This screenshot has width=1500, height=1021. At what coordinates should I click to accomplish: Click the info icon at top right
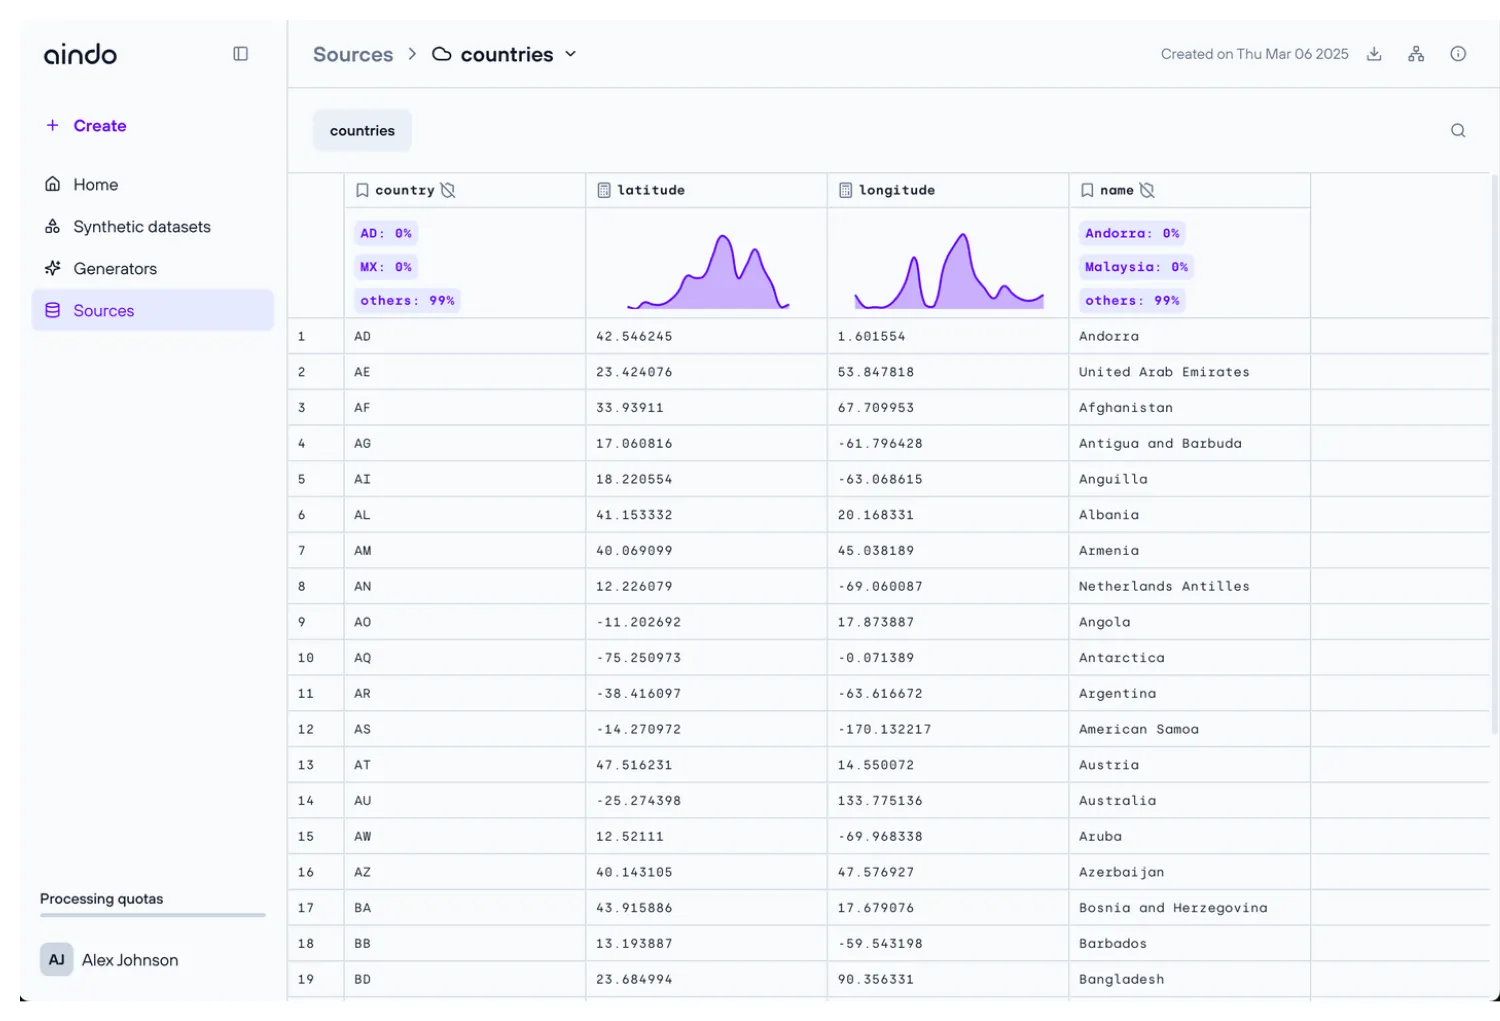[1458, 54]
